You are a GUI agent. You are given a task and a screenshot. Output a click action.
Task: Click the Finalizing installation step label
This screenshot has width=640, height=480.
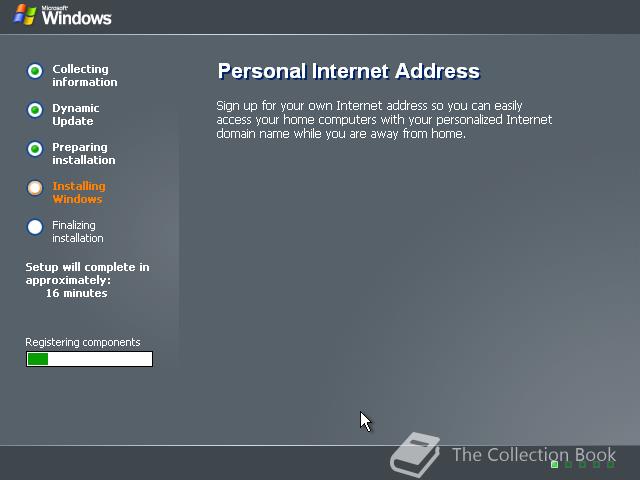point(78,231)
